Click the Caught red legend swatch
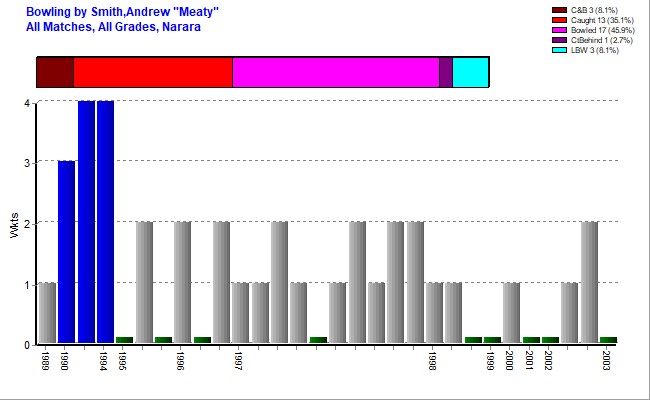The height and width of the screenshot is (400, 650). tap(559, 20)
